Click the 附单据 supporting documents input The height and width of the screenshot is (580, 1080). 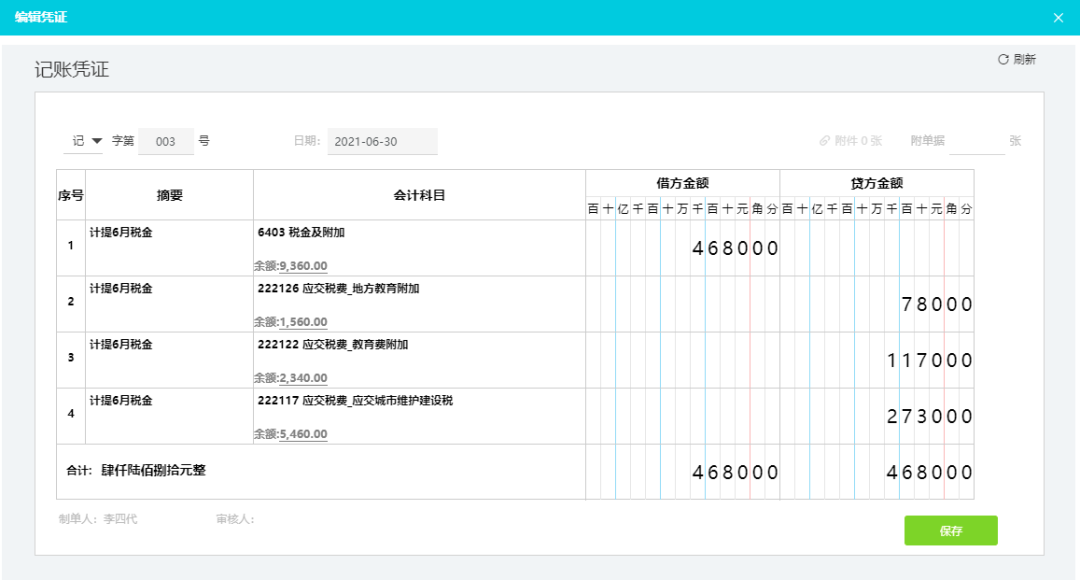(x=977, y=141)
